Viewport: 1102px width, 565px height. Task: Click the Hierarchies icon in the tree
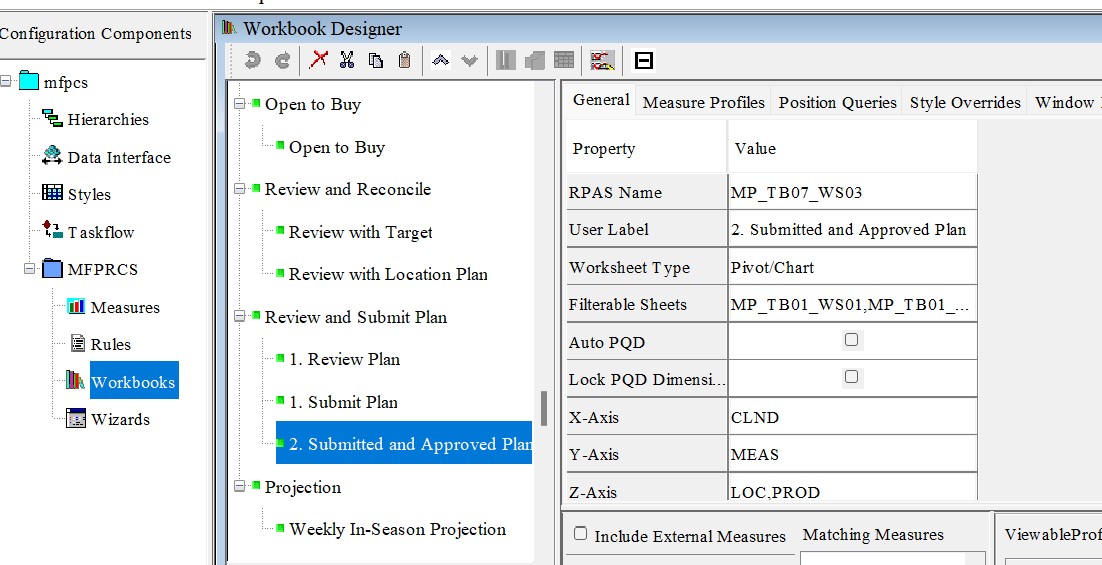(x=52, y=118)
